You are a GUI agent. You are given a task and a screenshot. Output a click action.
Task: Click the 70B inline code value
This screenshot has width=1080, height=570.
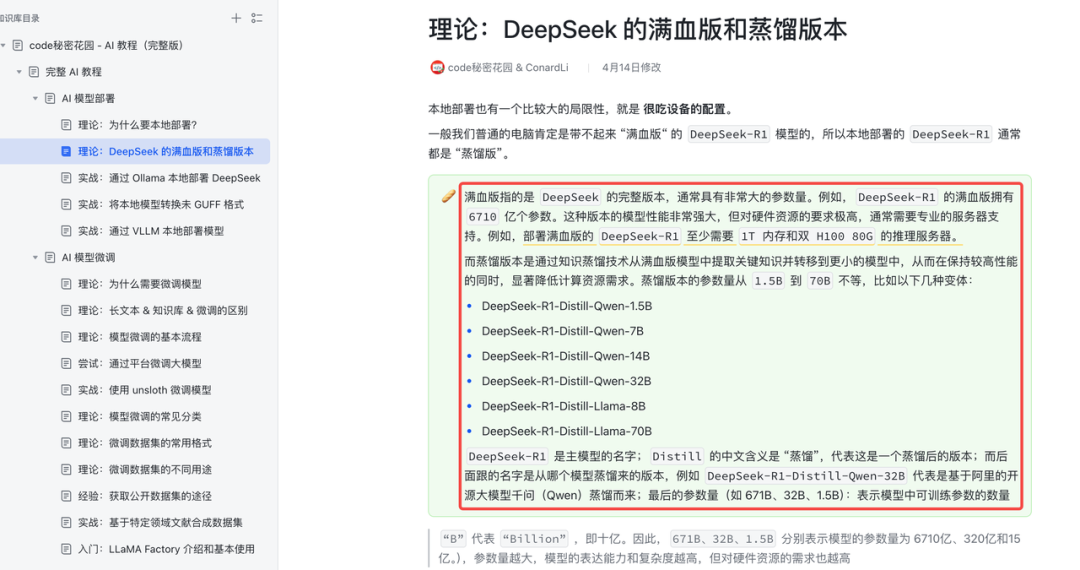click(x=820, y=281)
